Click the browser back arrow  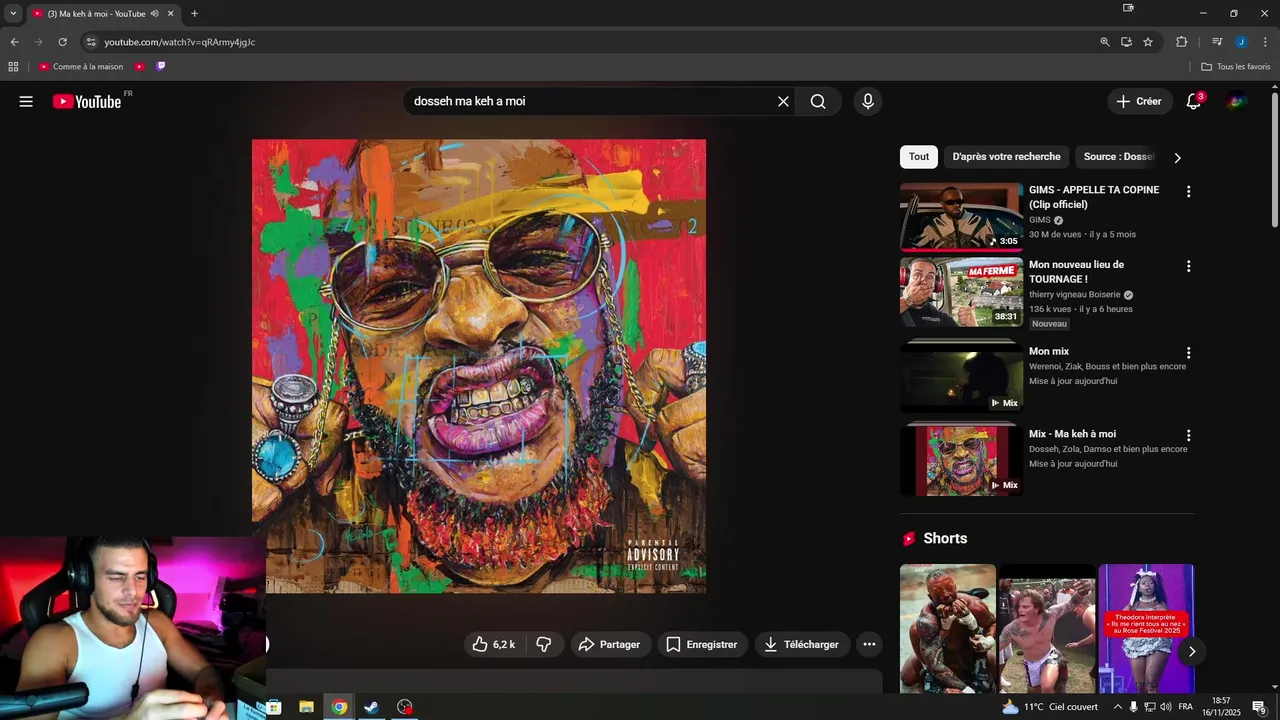pos(14,42)
